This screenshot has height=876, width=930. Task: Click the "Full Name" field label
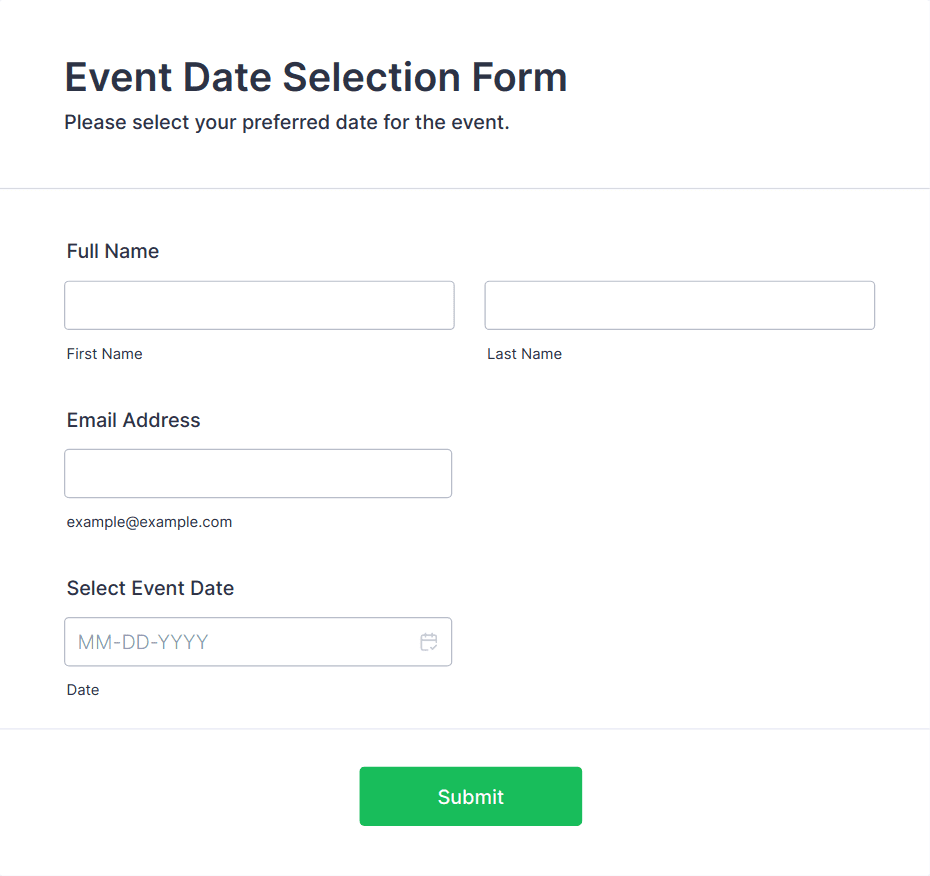pos(113,251)
